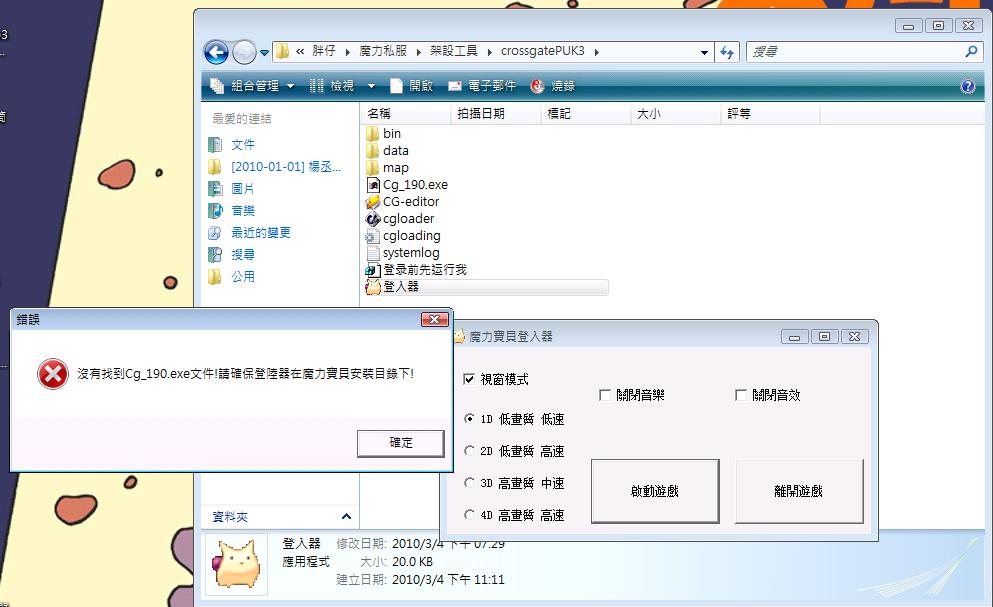Image resolution: width=993 pixels, height=607 pixels.
Task: Select the cgloader application file
Action: click(x=408, y=219)
